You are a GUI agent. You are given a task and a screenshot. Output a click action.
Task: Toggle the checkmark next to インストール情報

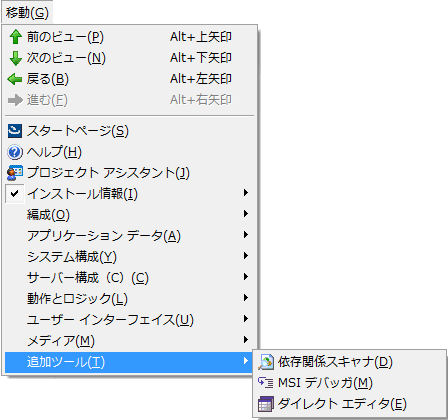point(15,193)
